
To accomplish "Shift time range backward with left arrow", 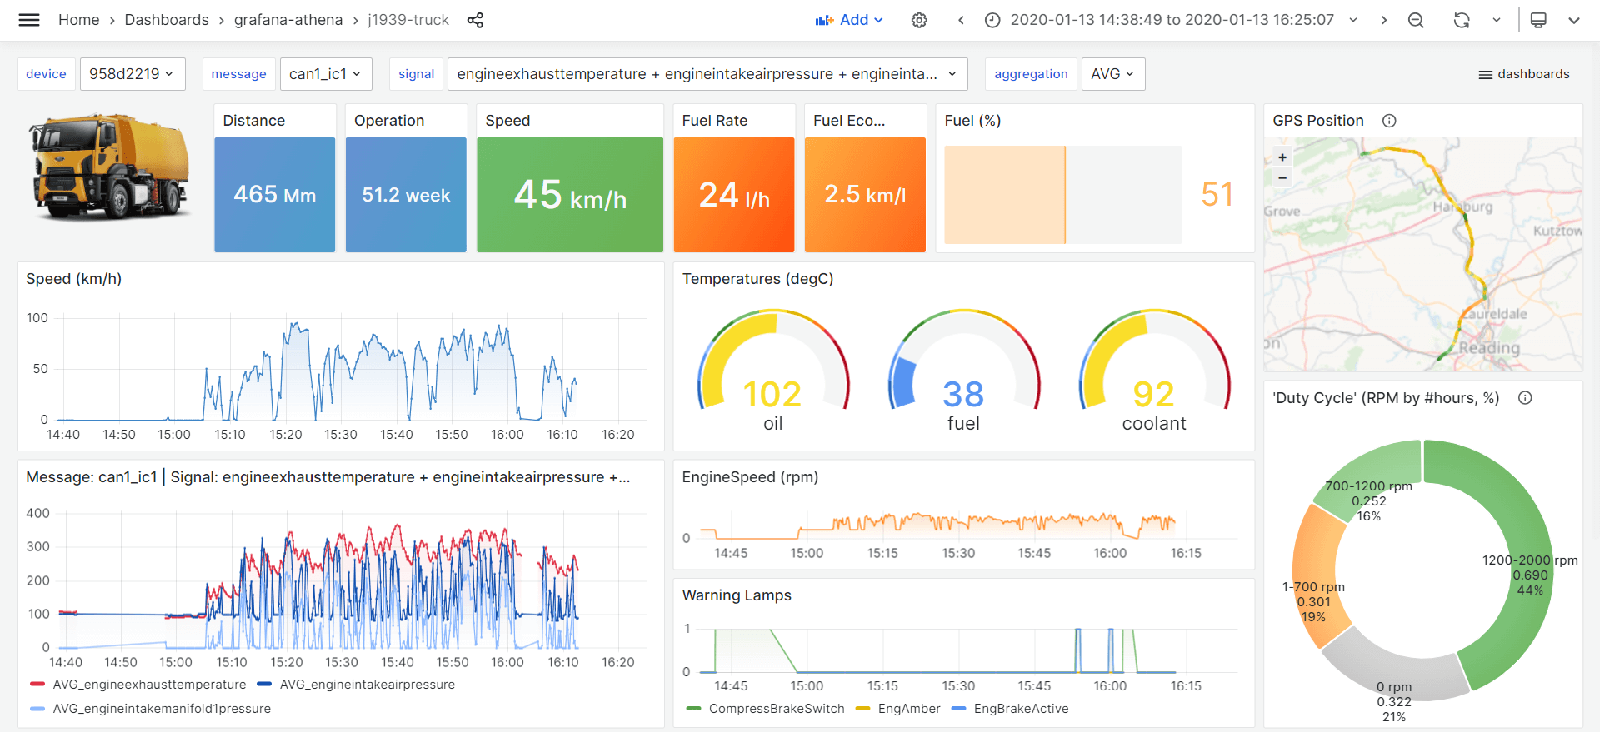I will [961, 20].
